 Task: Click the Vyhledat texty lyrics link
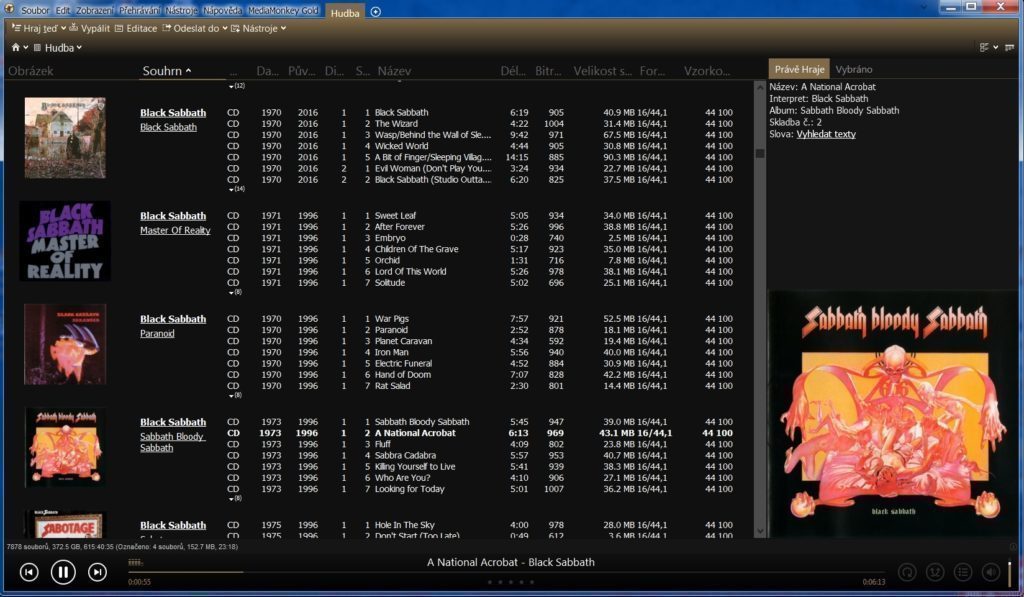point(825,134)
